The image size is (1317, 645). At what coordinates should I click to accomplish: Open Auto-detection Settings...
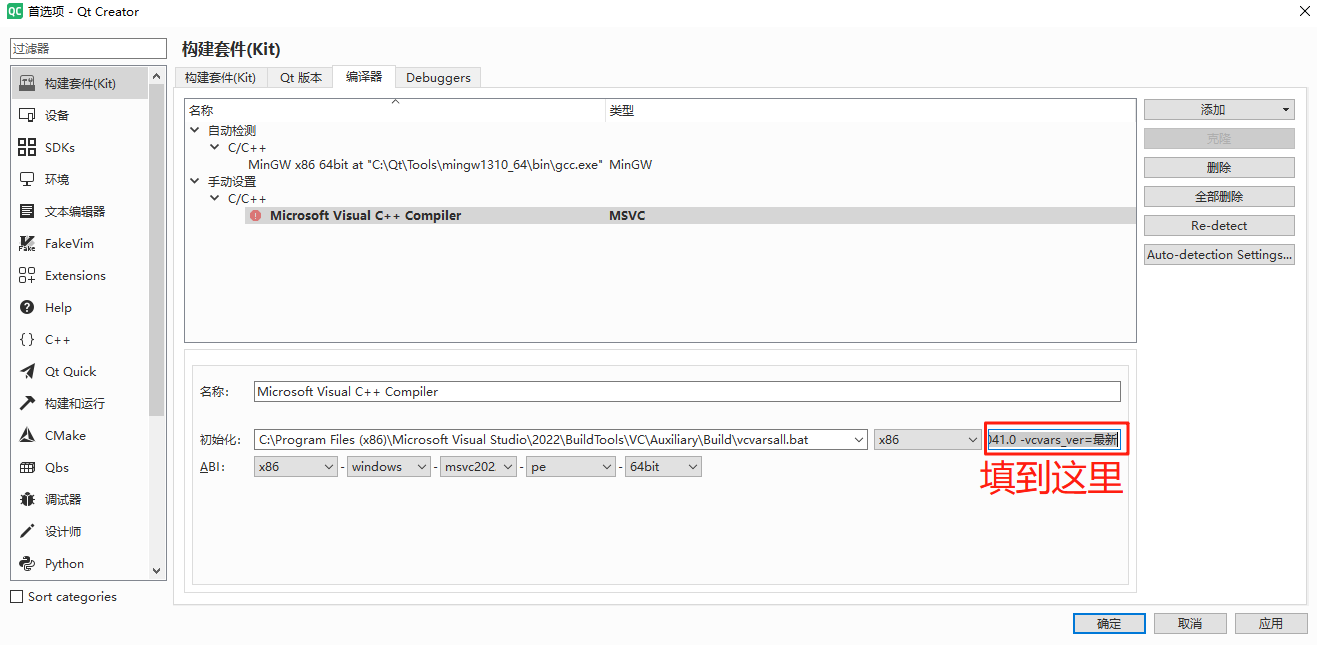(1219, 255)
